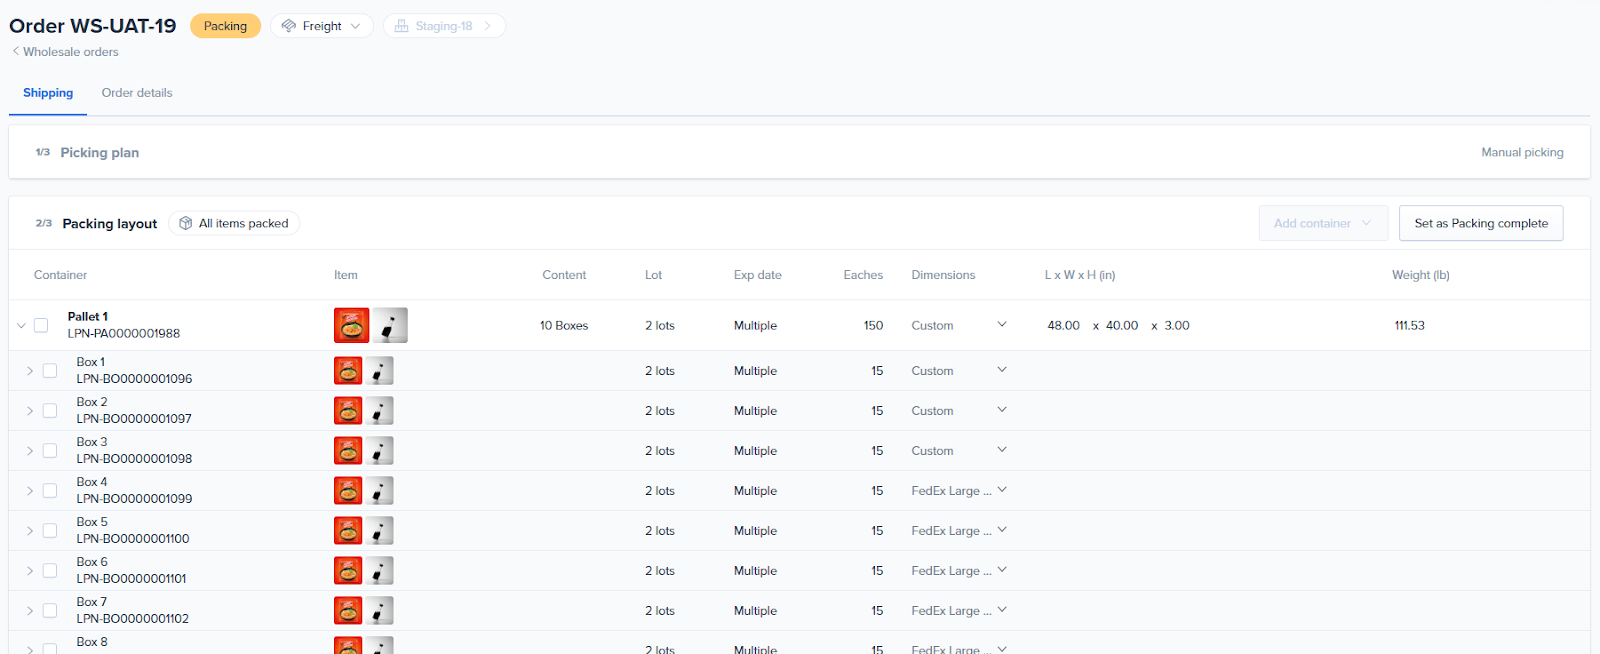This screenshot has height=654, width=1600.
Task: Go back to Wholesale orders link
Action: tap(71, 52)
